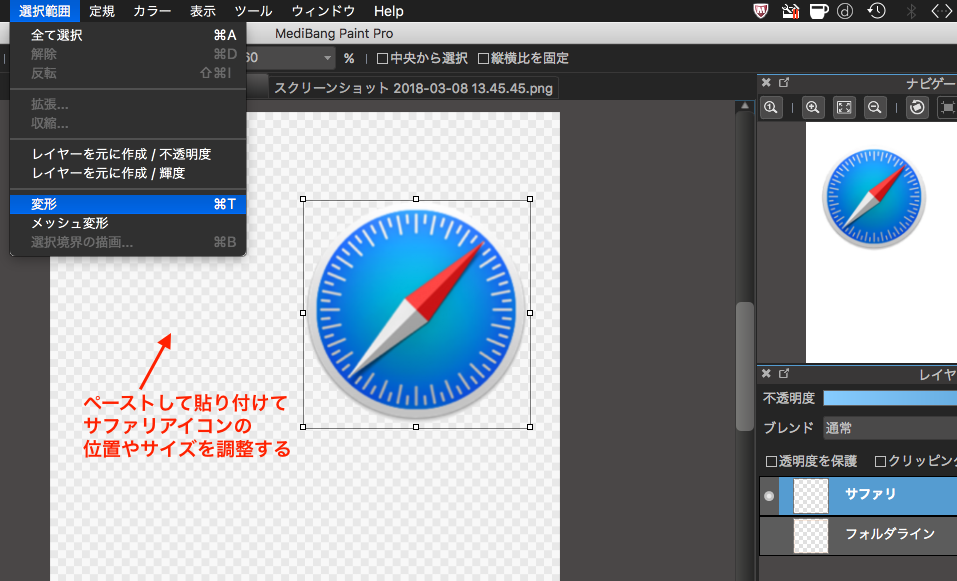The image size is (957, 581).
Task: Hide the サファリ layer via its visibility dot
Action: tap(769, 496)
